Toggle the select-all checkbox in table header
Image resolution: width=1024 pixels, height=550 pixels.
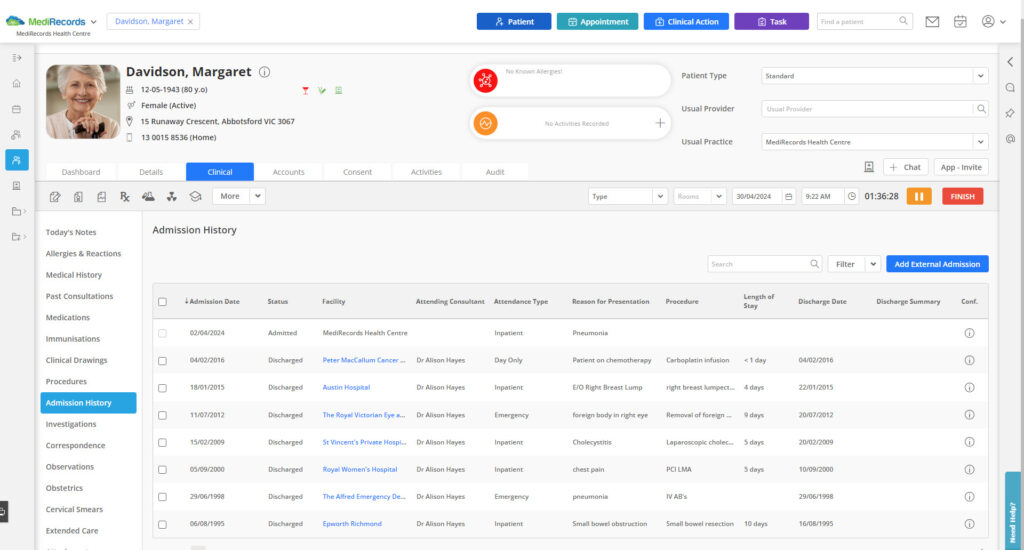[163, 301]
